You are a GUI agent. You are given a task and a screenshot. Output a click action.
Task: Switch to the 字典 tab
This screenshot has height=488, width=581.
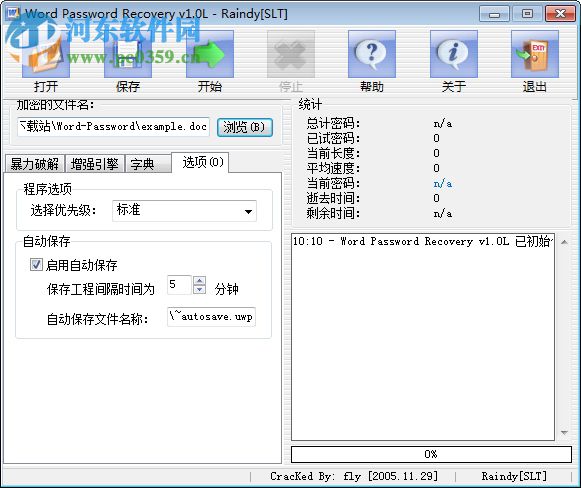(x=148, y=164)
